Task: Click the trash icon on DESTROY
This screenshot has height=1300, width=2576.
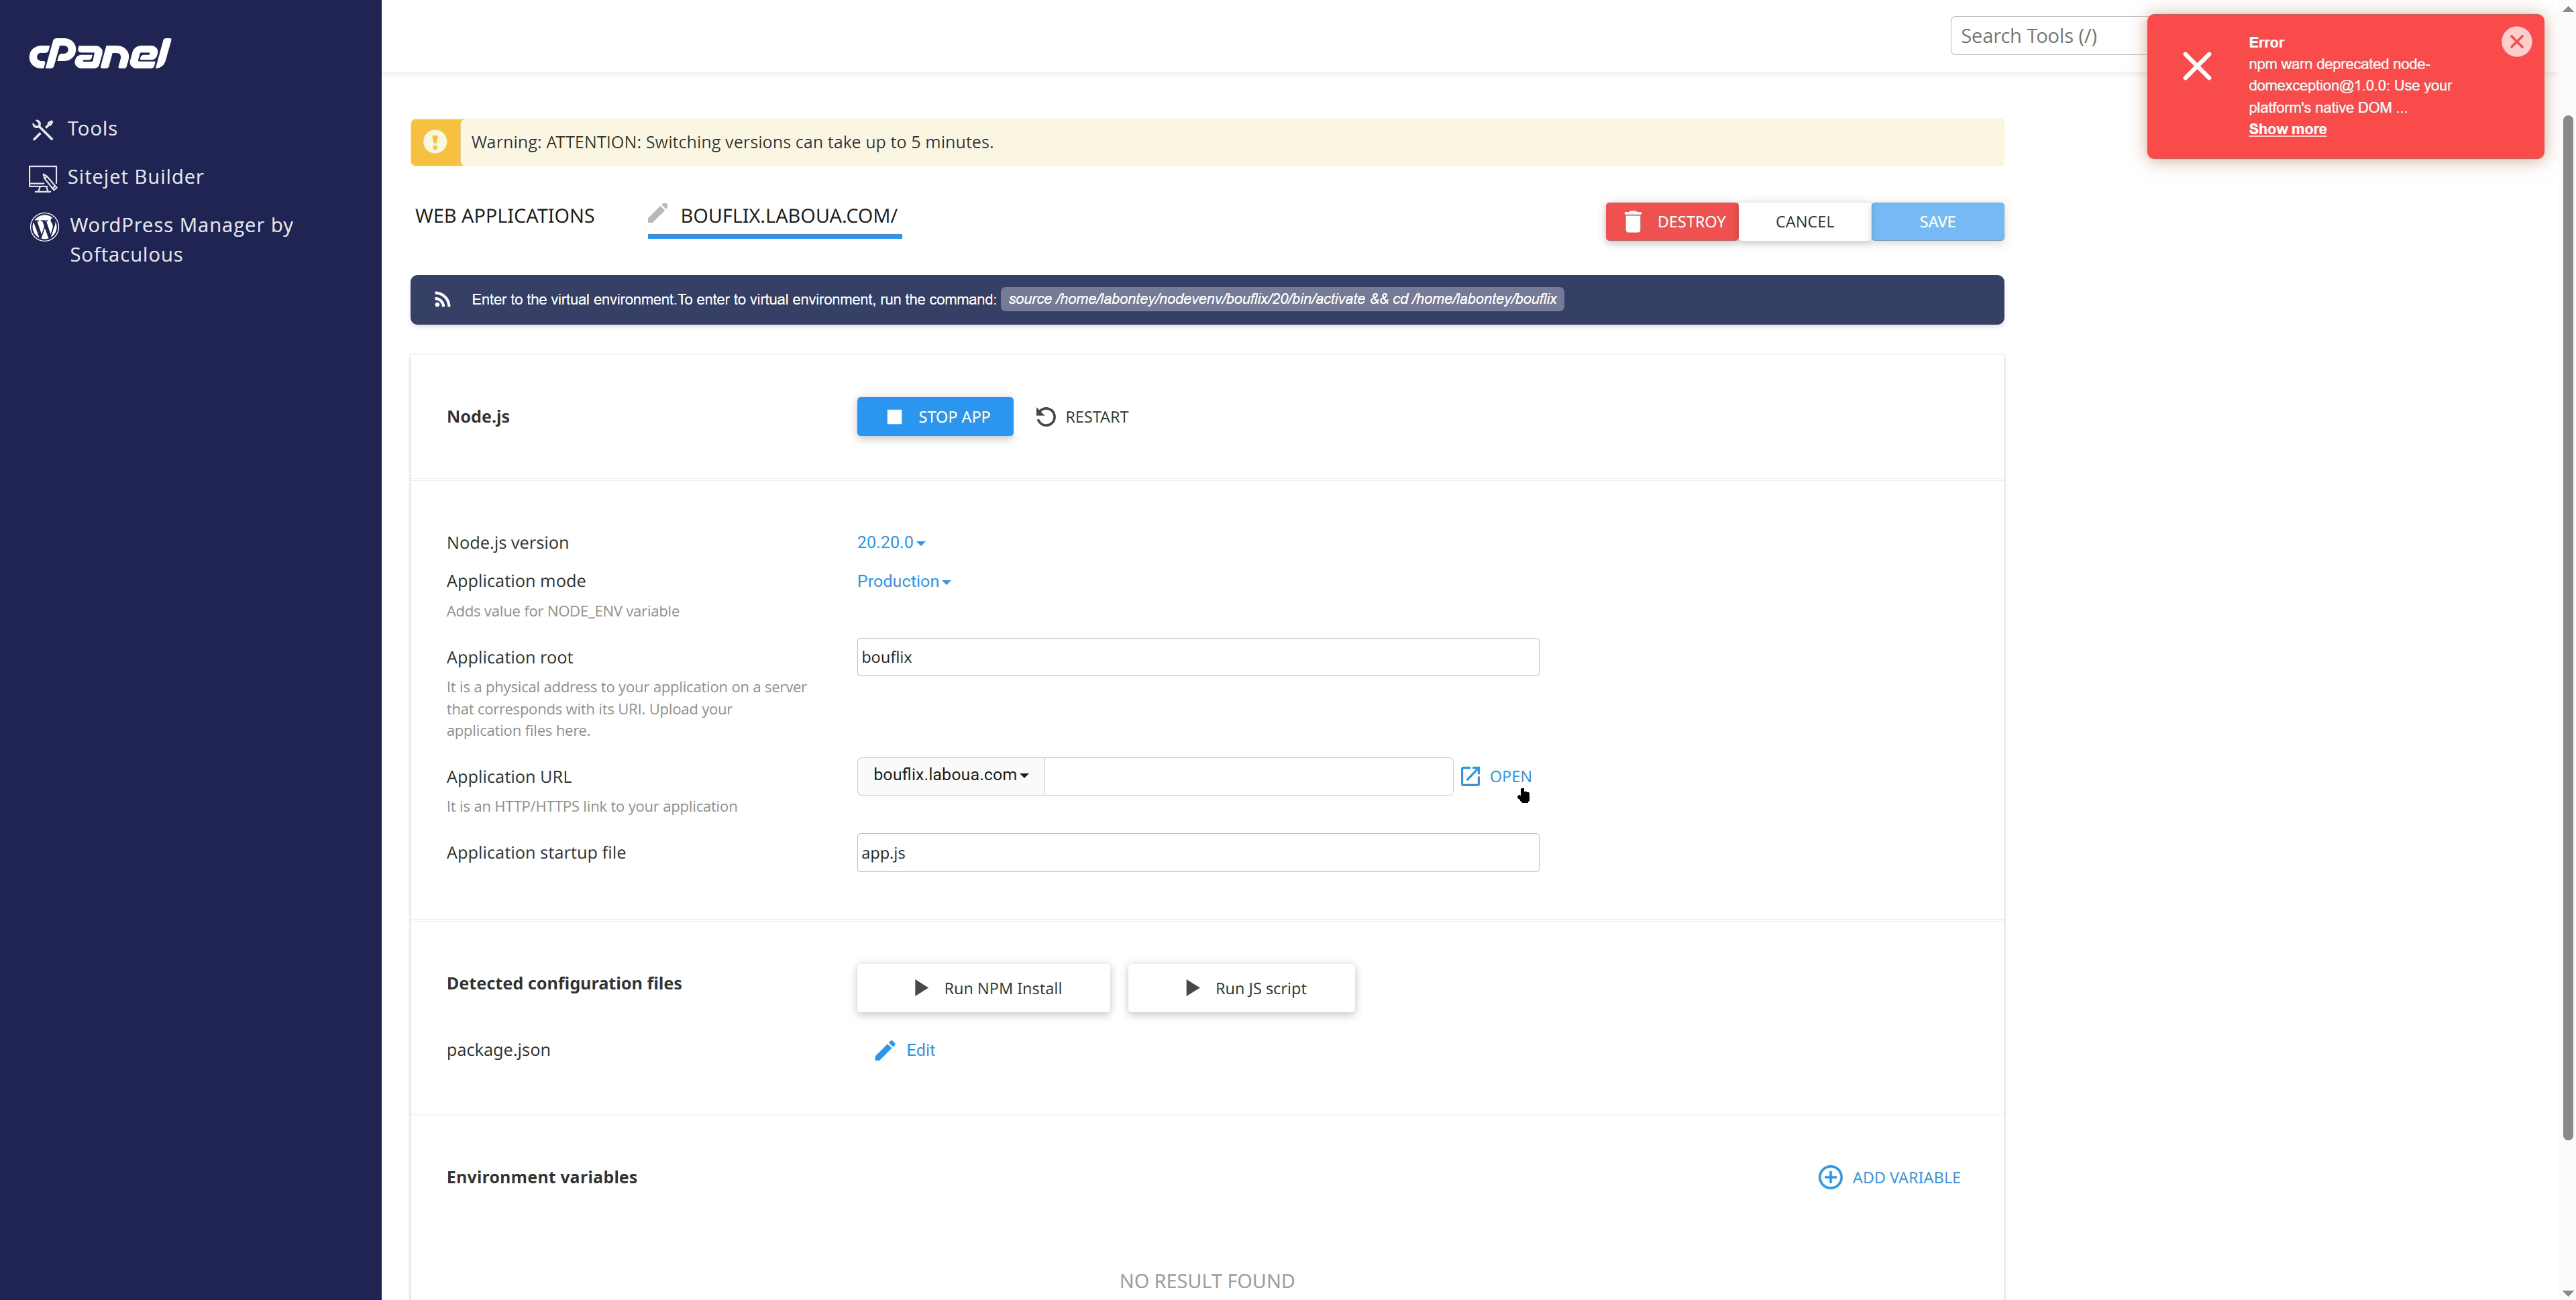Action: click(x=1632, y=222)
